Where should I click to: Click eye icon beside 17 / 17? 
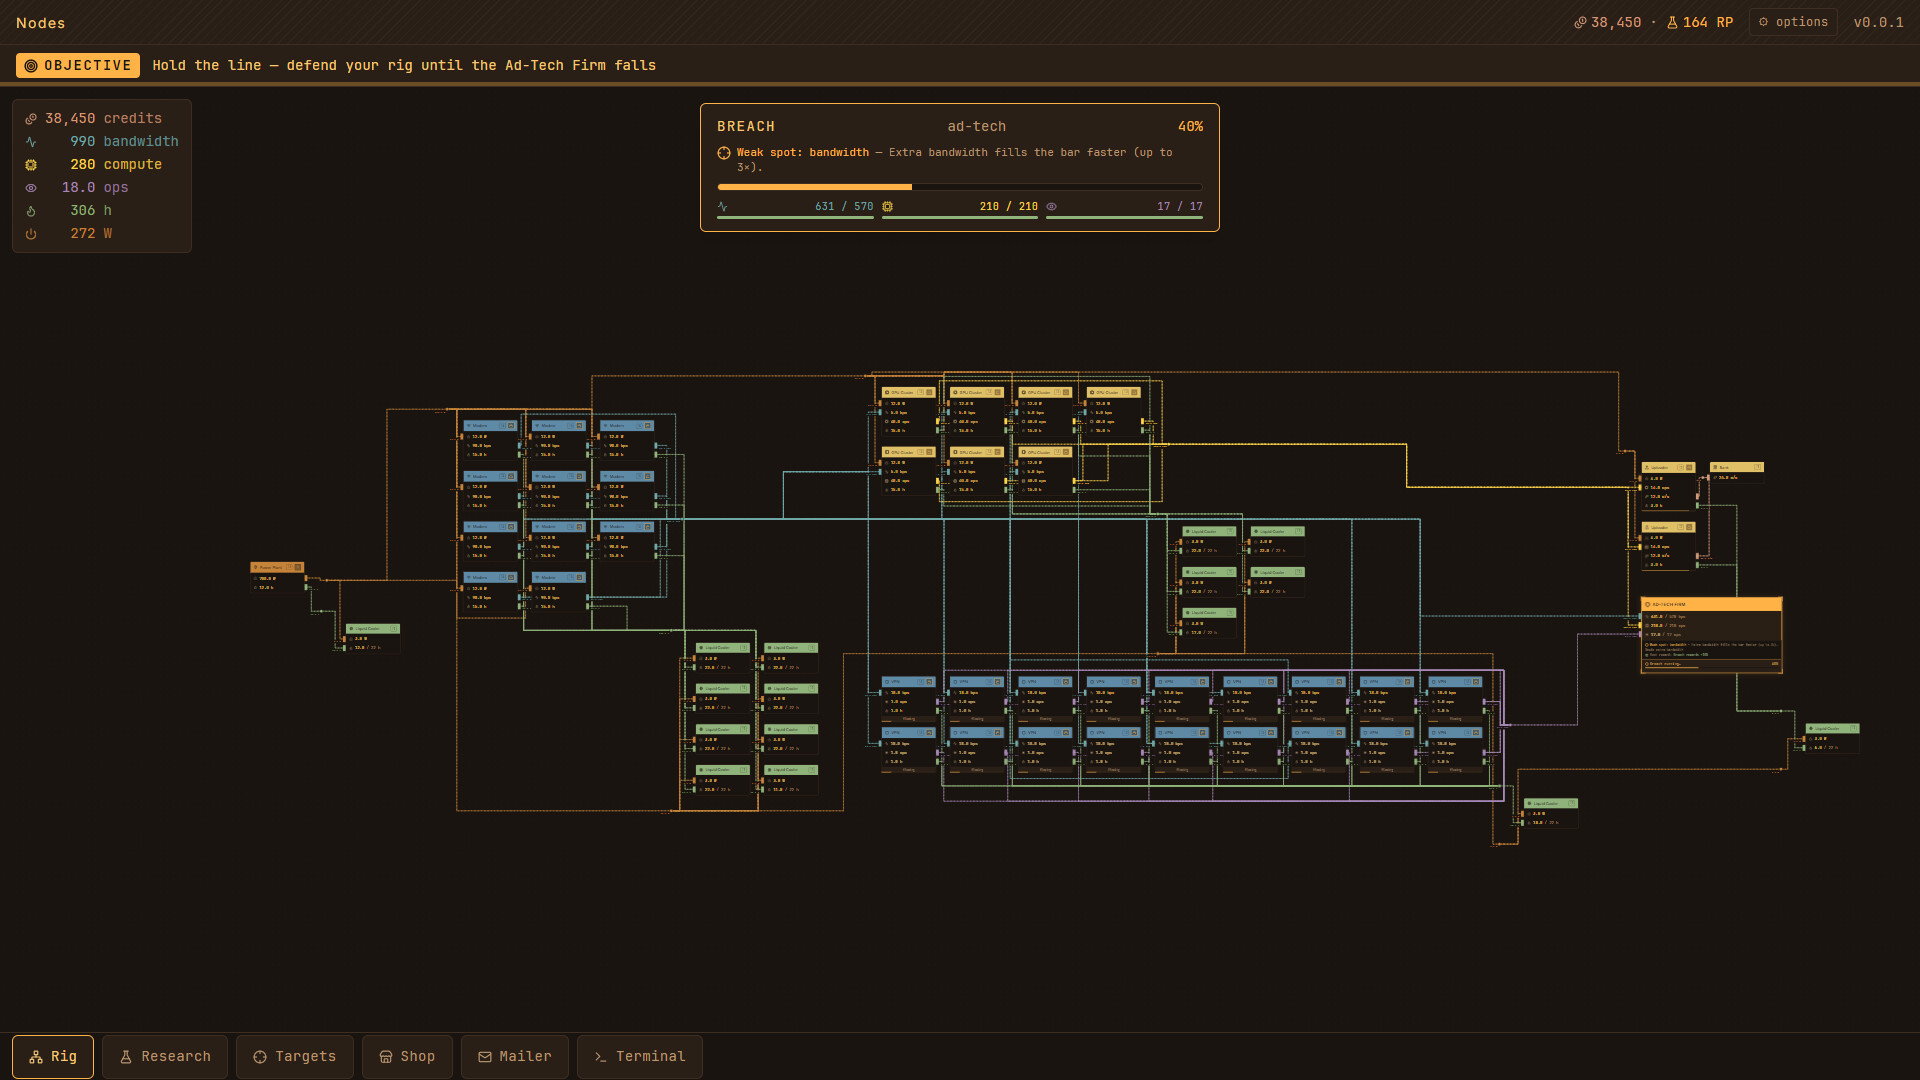(x=1051, y=207)
